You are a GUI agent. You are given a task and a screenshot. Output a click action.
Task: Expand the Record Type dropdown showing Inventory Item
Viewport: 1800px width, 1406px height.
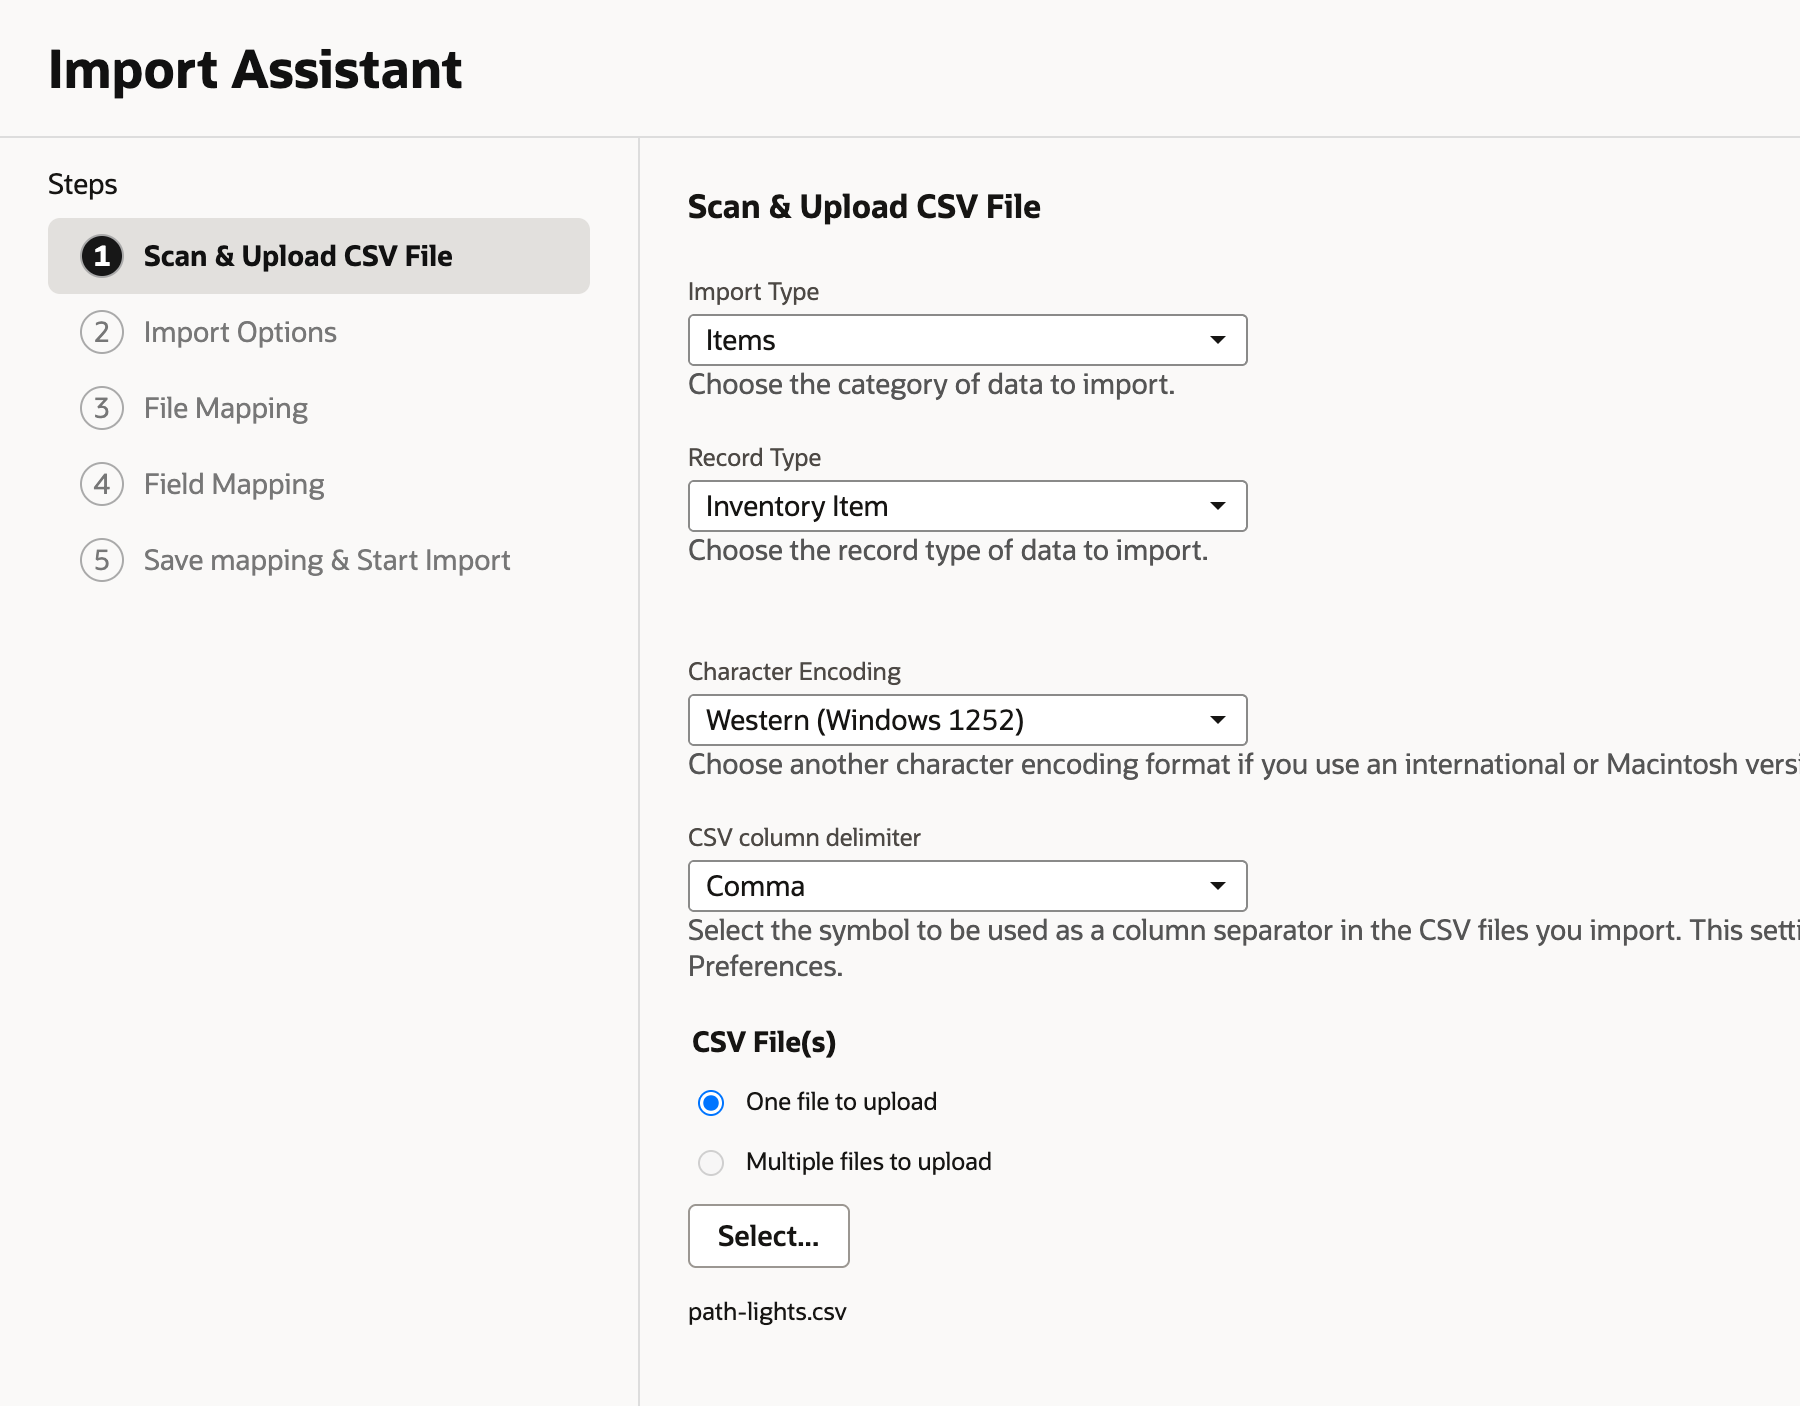(967, 506)
